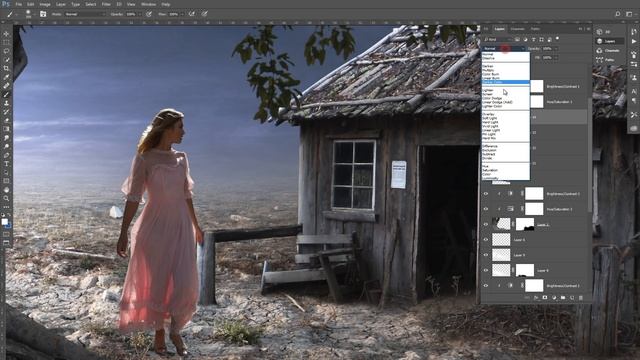Open the Brush panel toggle icon

coord(43,14)
